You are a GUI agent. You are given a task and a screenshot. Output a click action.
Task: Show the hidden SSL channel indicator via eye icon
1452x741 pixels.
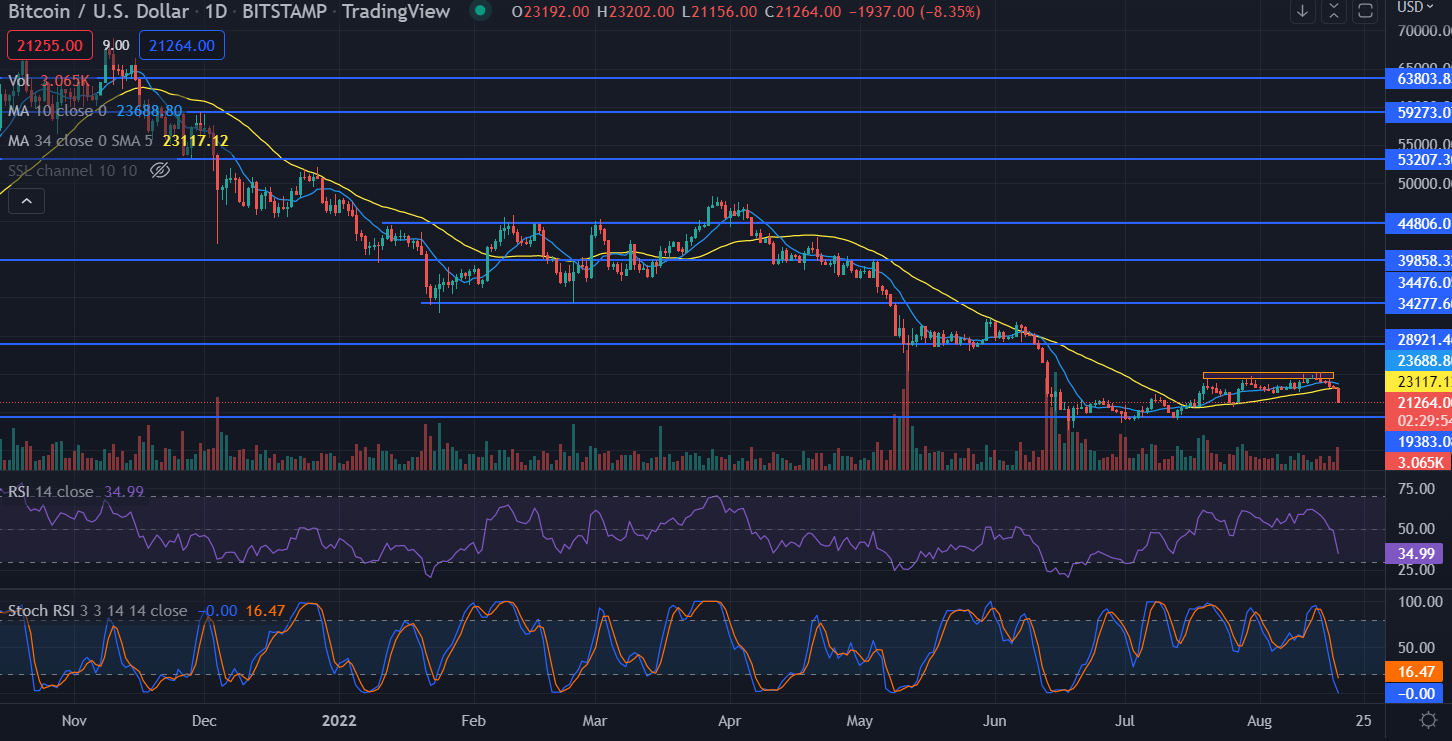click(x=159, y=171)
